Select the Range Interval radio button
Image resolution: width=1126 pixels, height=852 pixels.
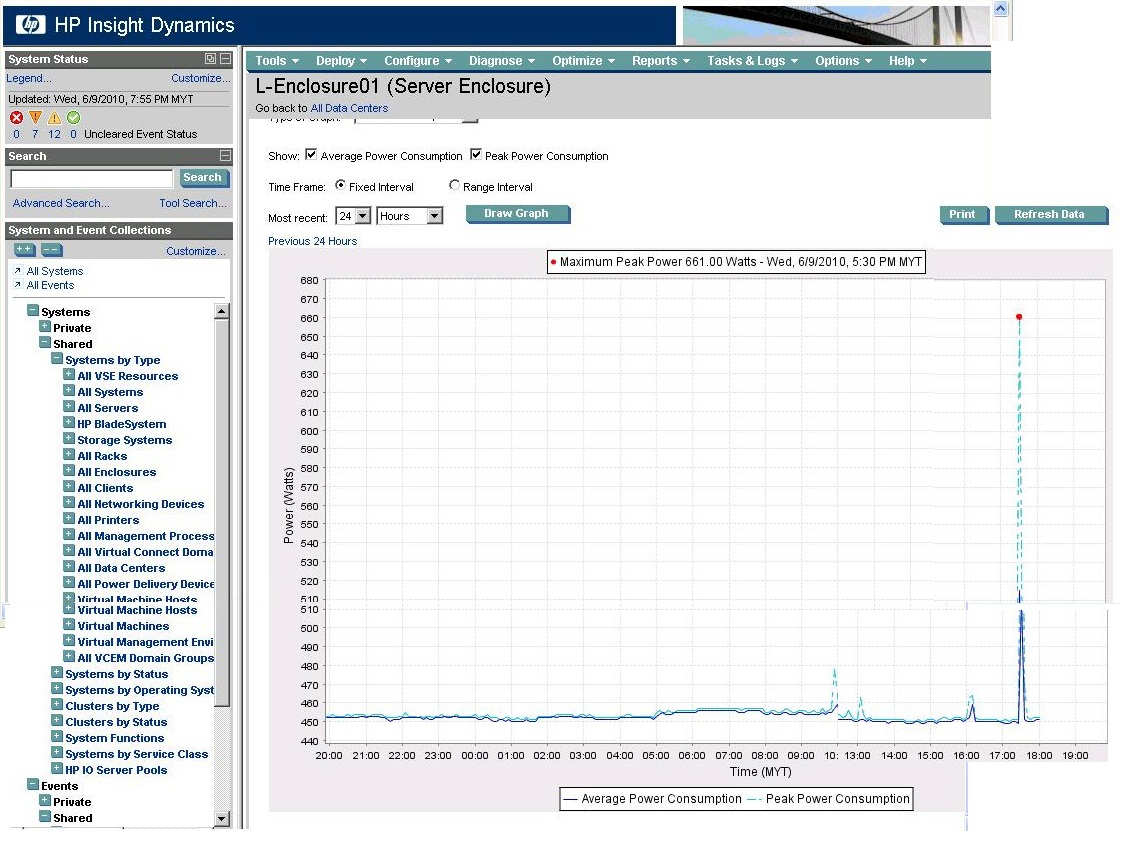coord(455,185)
